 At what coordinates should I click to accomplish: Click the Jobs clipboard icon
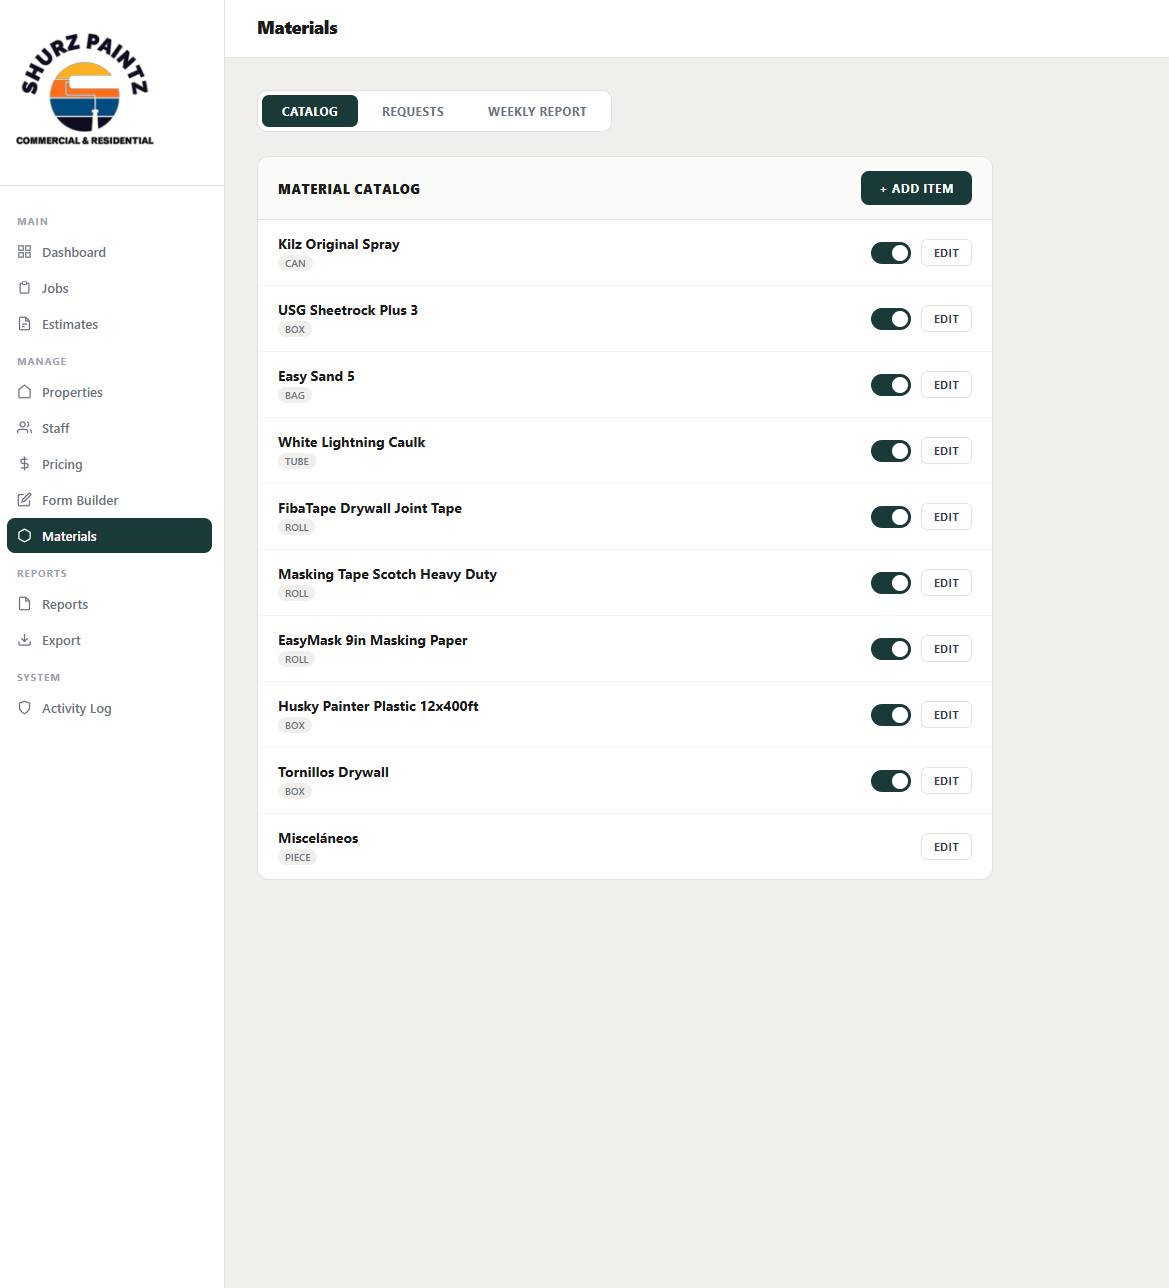pyautogui.click(x=25, y=288)
